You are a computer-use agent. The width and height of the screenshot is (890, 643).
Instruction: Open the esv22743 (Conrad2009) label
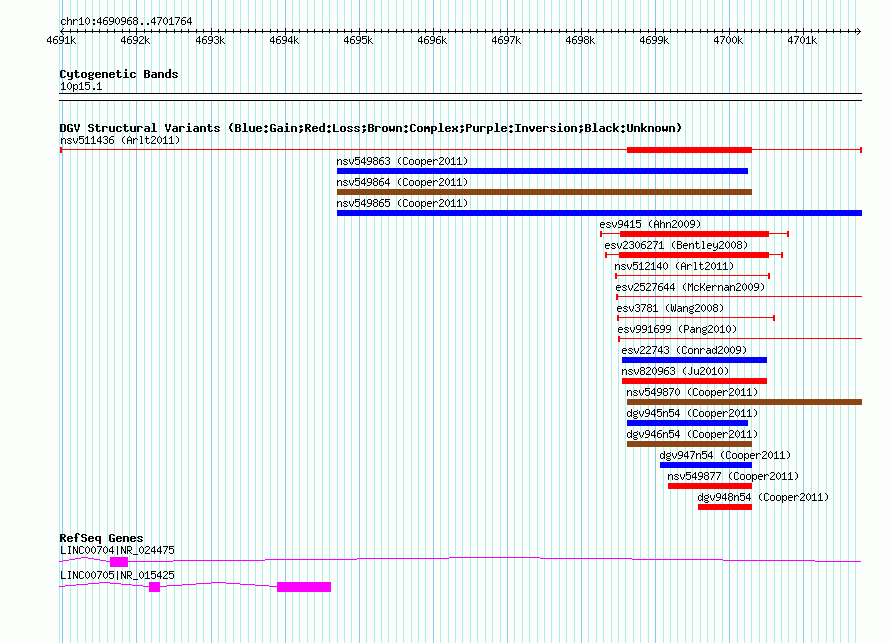pos(684,350)
